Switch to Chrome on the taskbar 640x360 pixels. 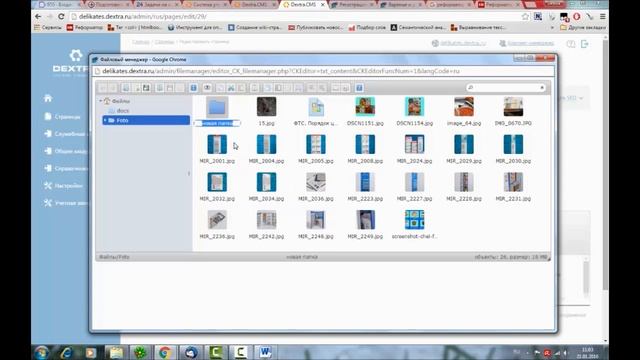coord(165,352)
